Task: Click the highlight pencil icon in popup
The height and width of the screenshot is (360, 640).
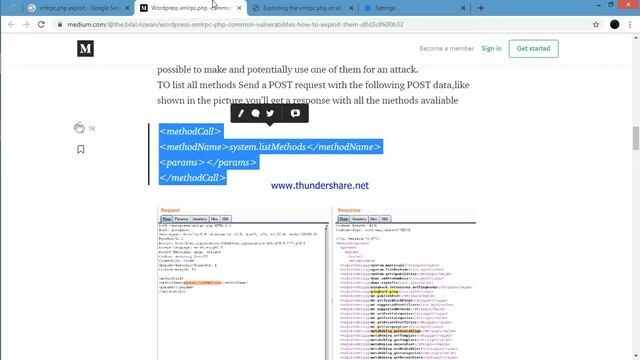Action: coord(241,113)
